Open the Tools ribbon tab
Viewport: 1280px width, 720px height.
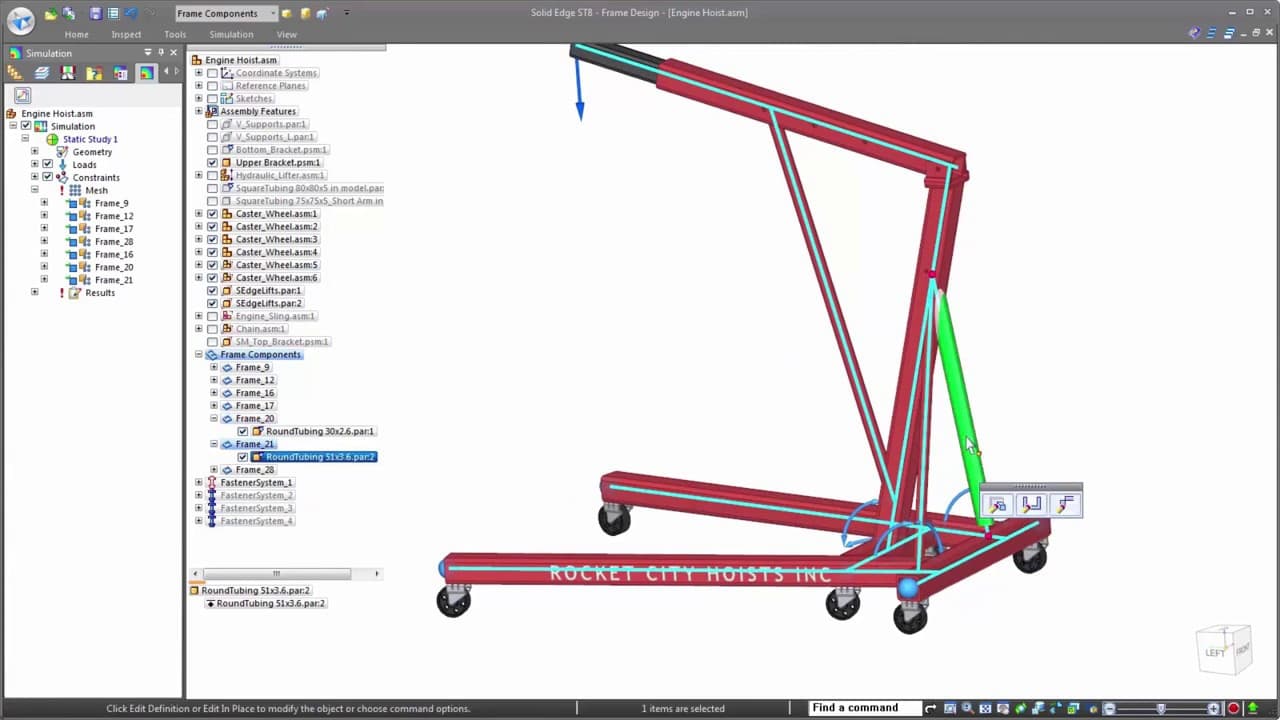pyautogui.click(x=175, y=34)
